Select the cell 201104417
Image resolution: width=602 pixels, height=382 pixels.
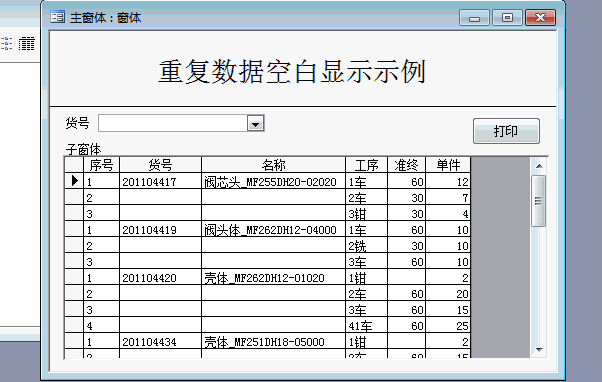[x=160, y=181]
